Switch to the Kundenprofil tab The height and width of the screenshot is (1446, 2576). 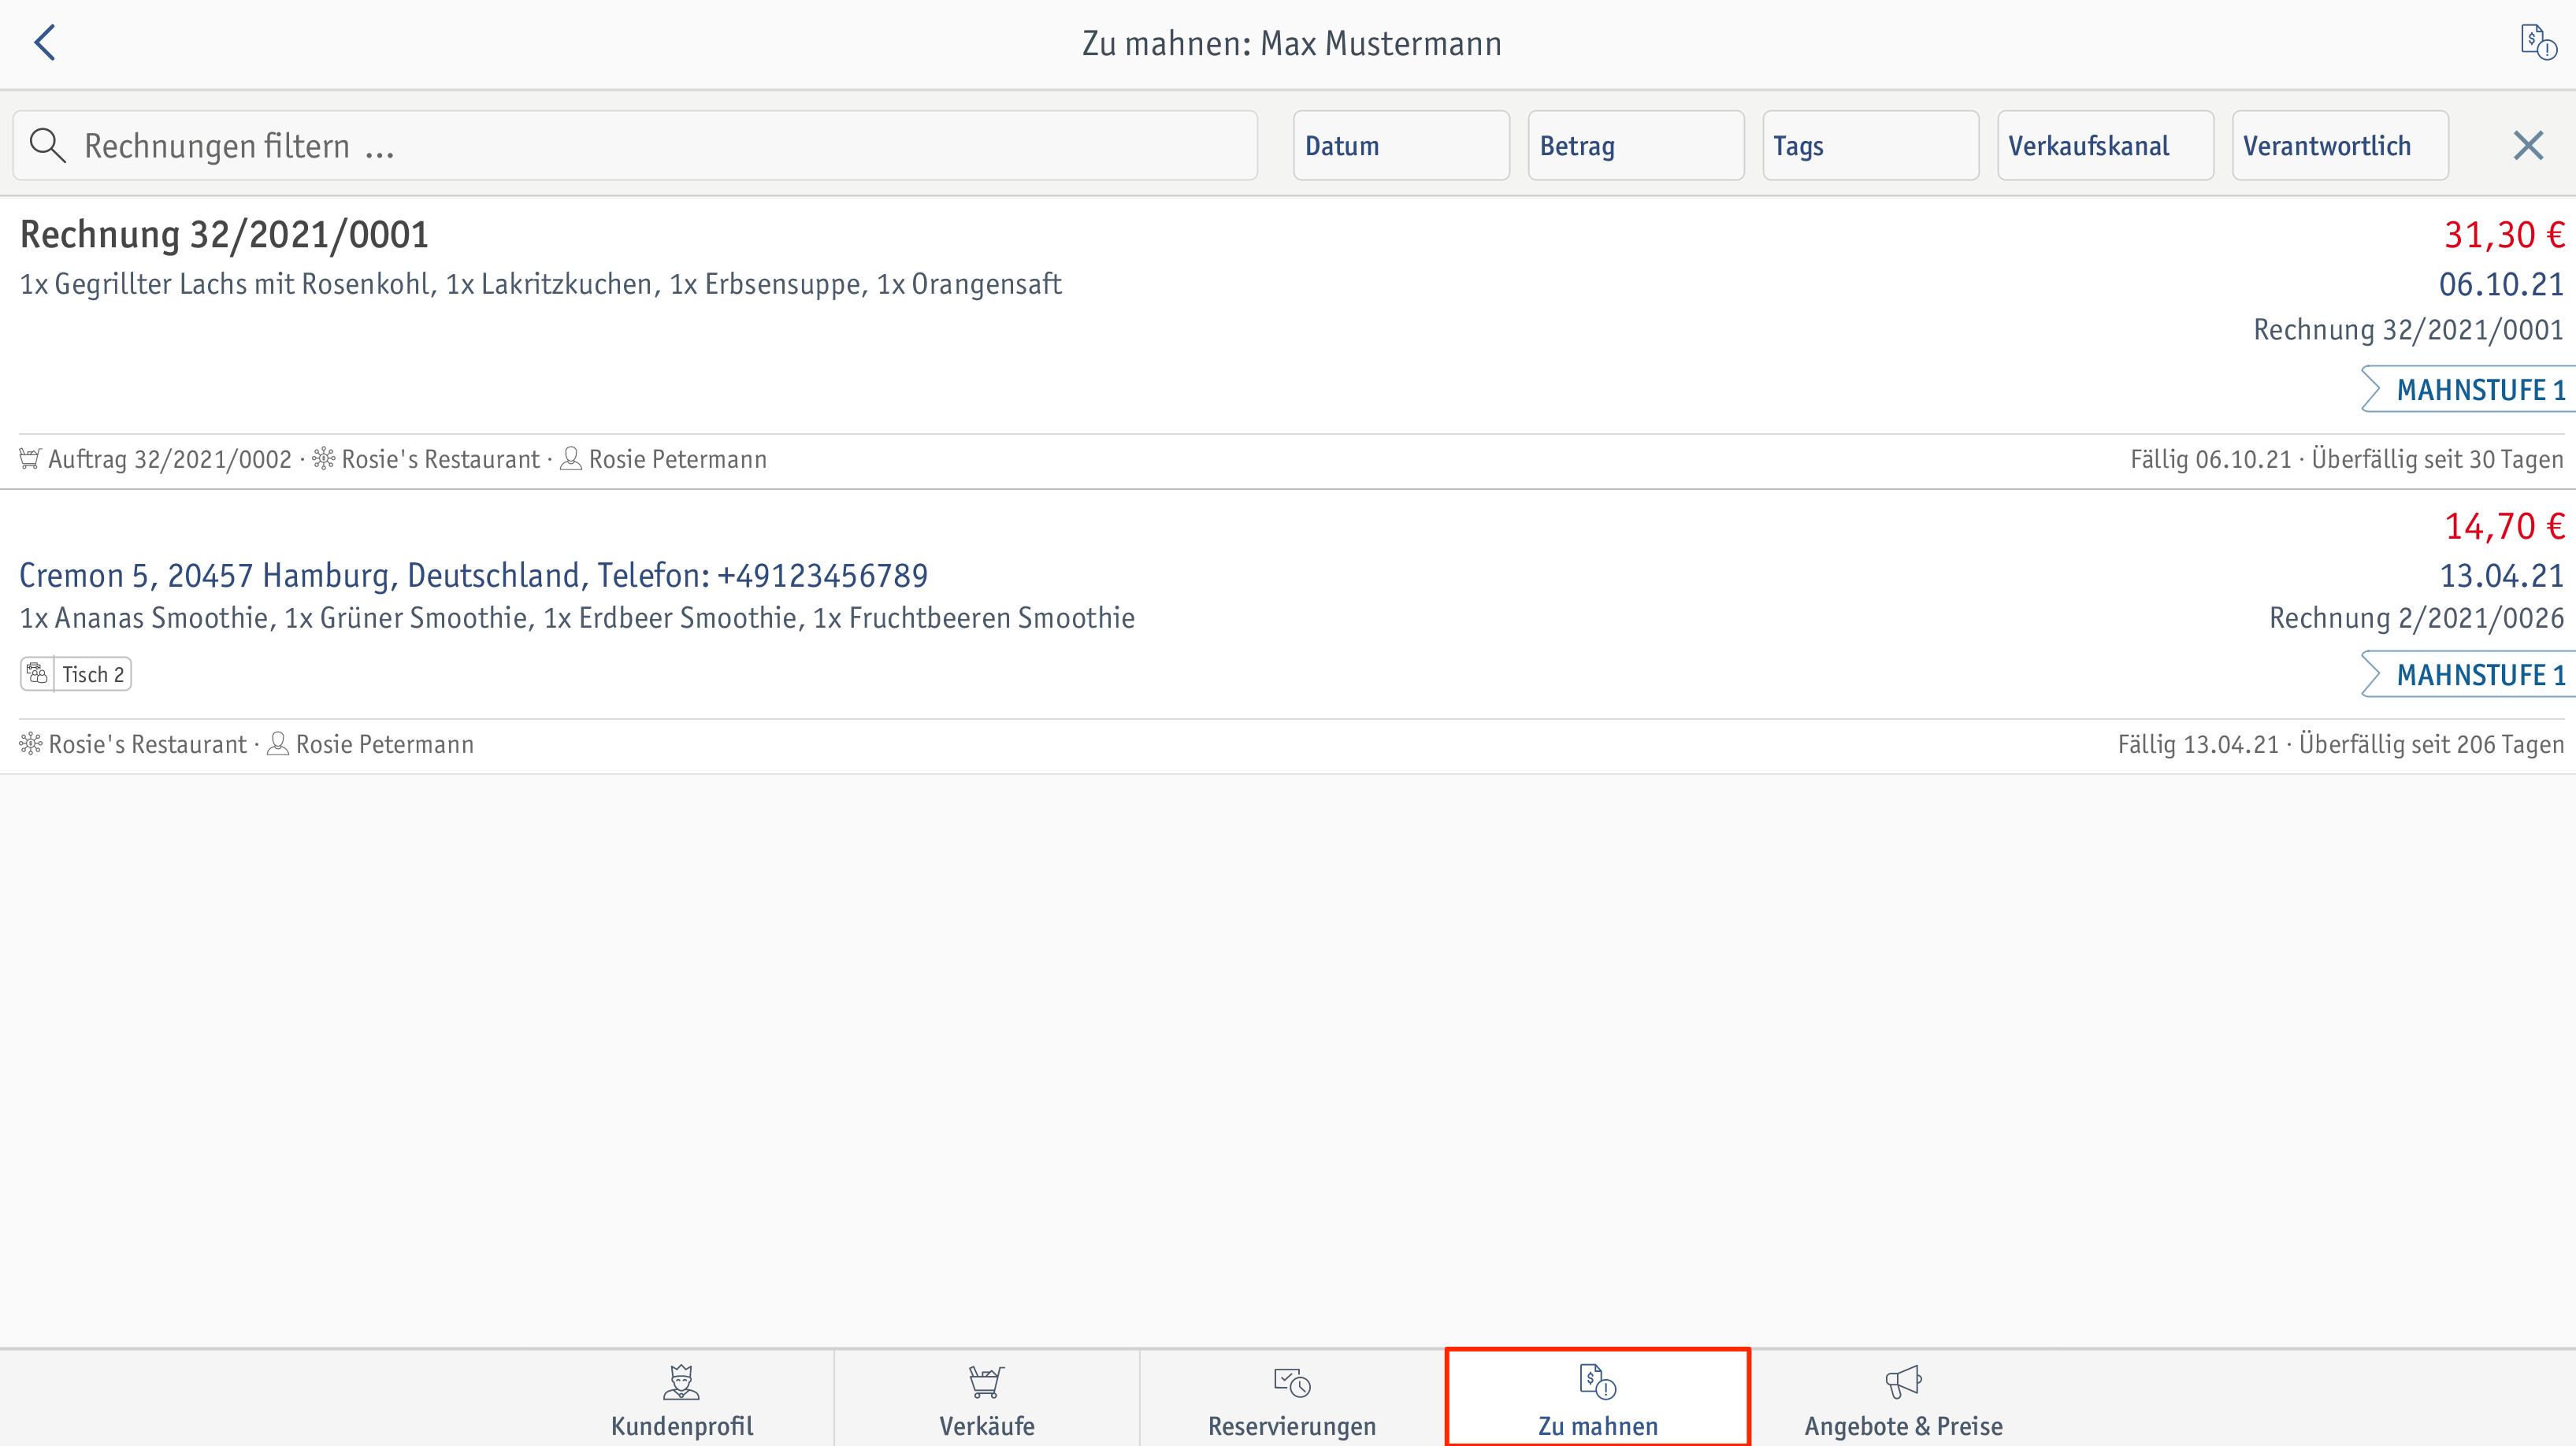point(682,1398)
